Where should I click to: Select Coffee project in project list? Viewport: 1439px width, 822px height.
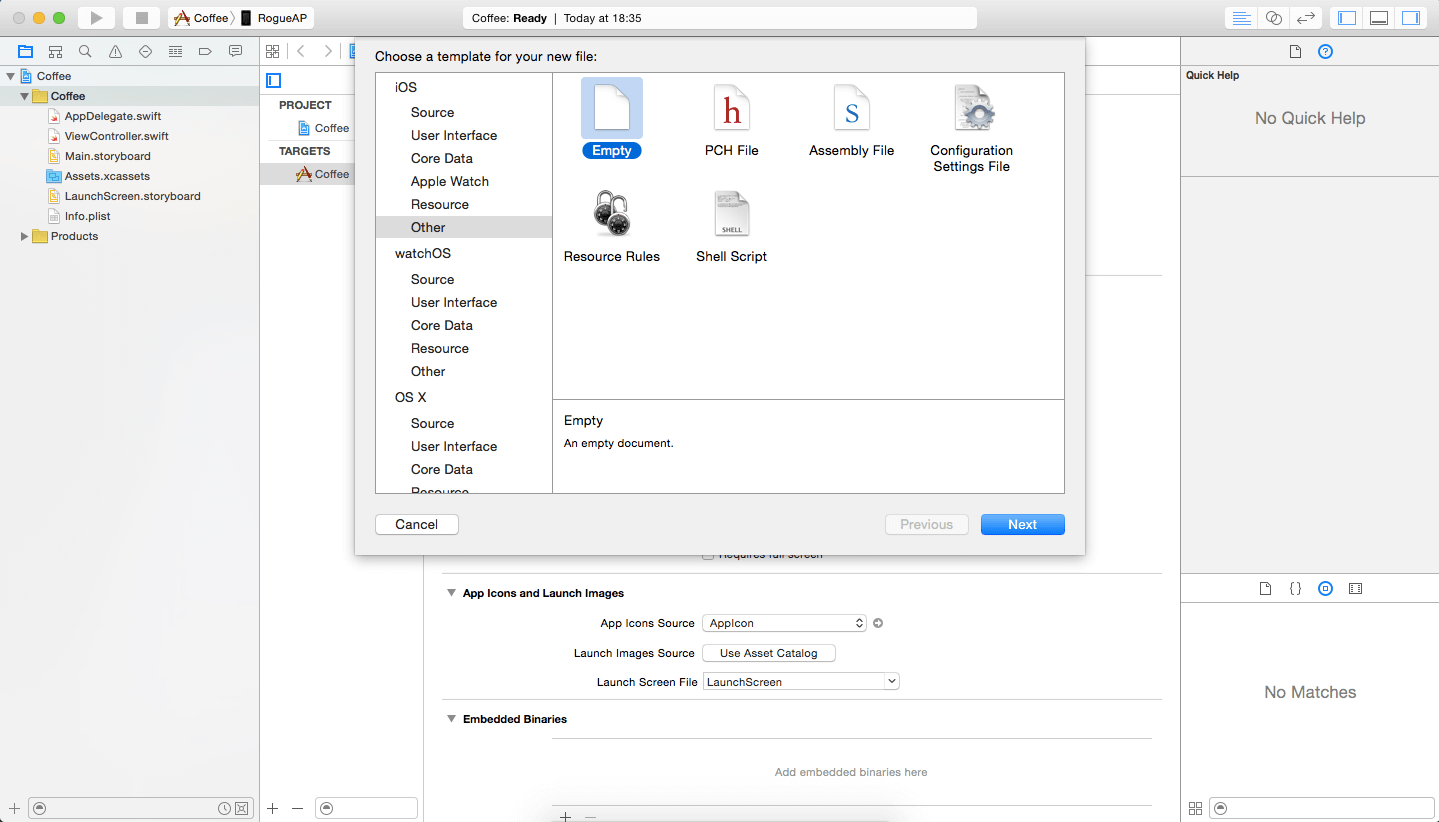coord(323,128)
